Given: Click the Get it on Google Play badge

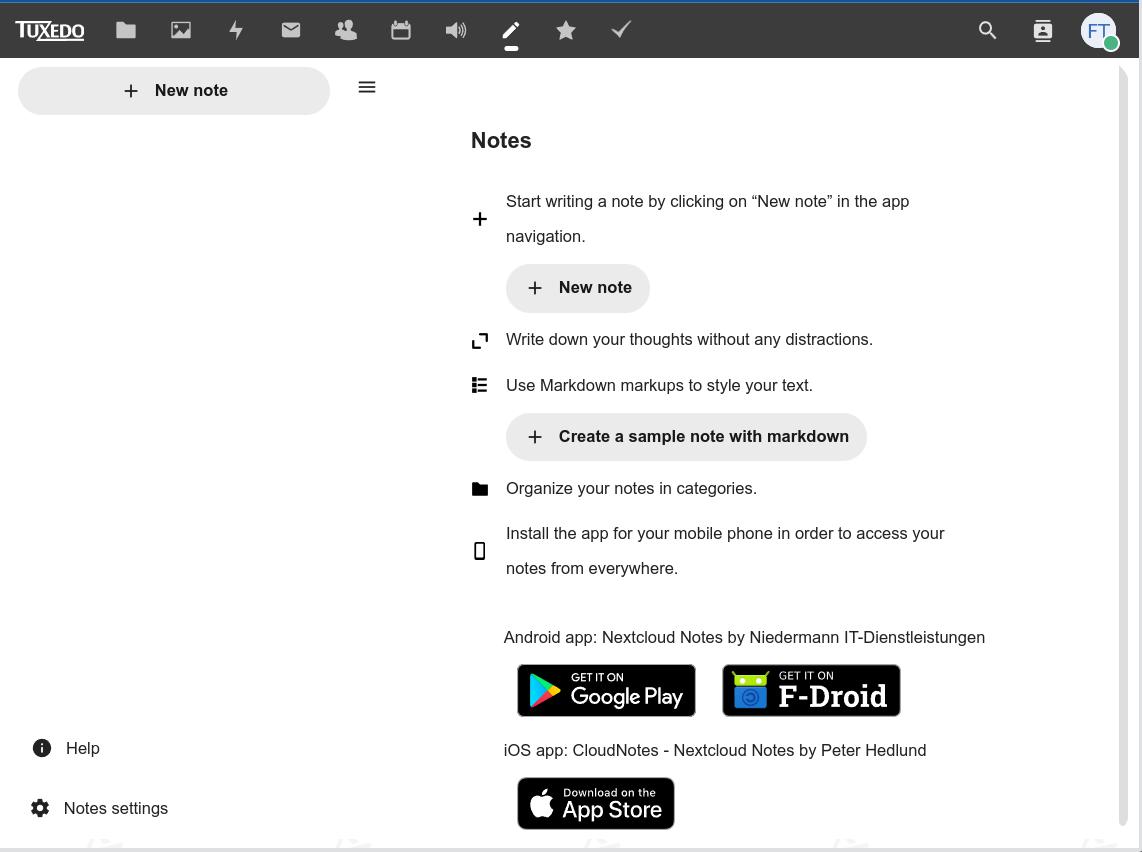Looking at the screenshot, I should click(607, 690).
